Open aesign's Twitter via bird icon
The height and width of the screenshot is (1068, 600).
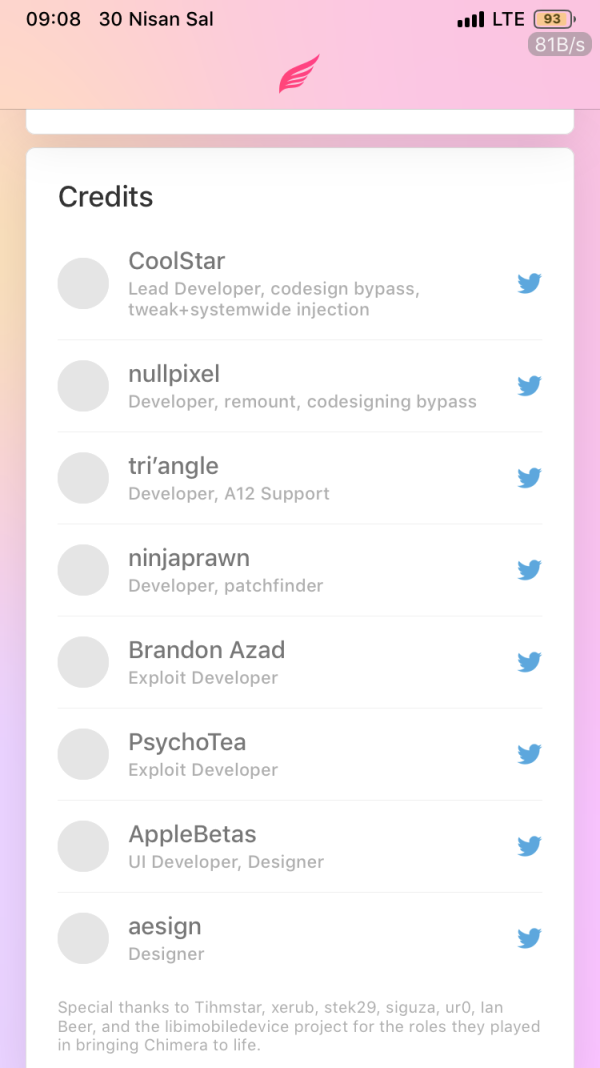click(529, 938)
